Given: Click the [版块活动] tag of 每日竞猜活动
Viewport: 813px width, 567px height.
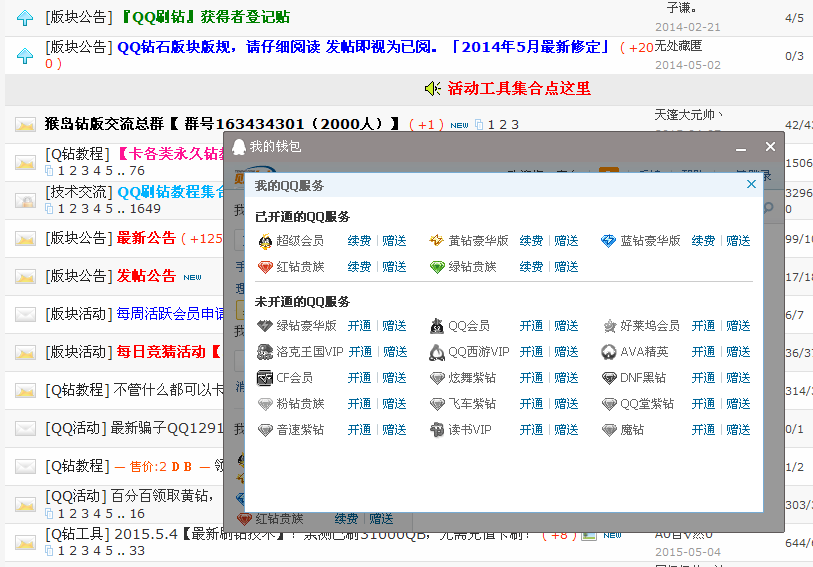Looking at the screenshot, I should pos(79,352).
